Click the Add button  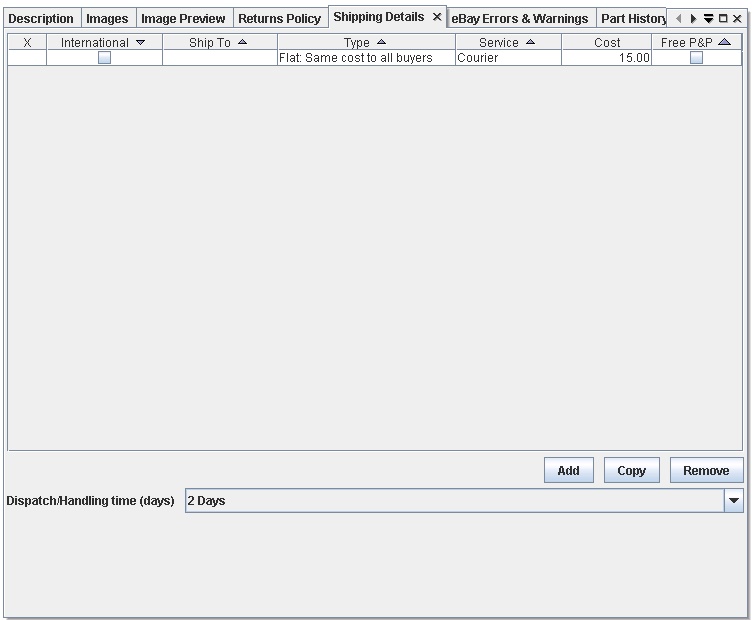point(568,471)
